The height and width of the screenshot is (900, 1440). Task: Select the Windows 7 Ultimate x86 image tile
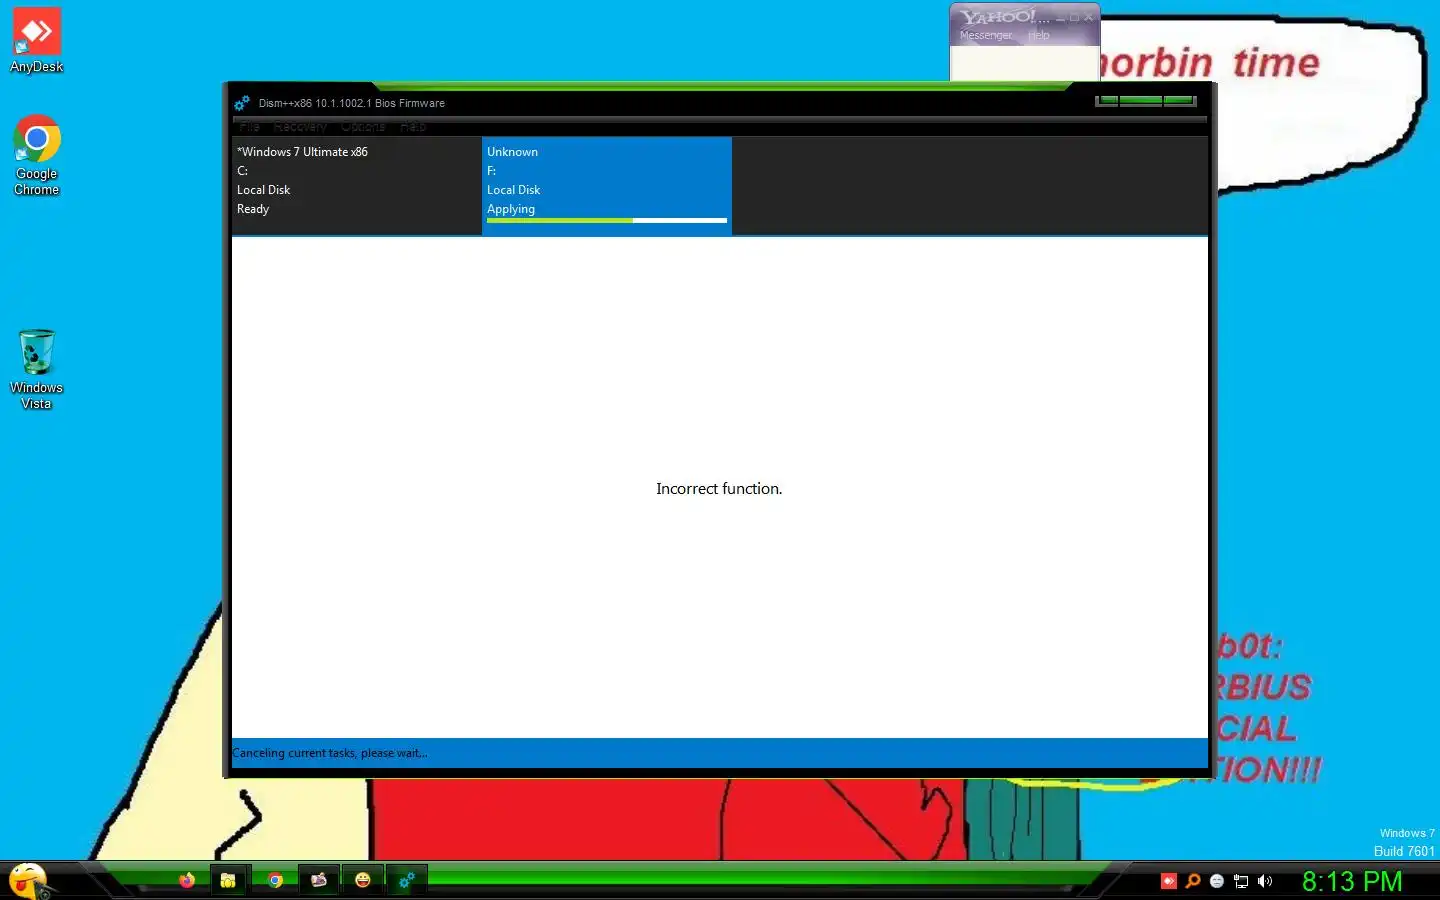357,186
